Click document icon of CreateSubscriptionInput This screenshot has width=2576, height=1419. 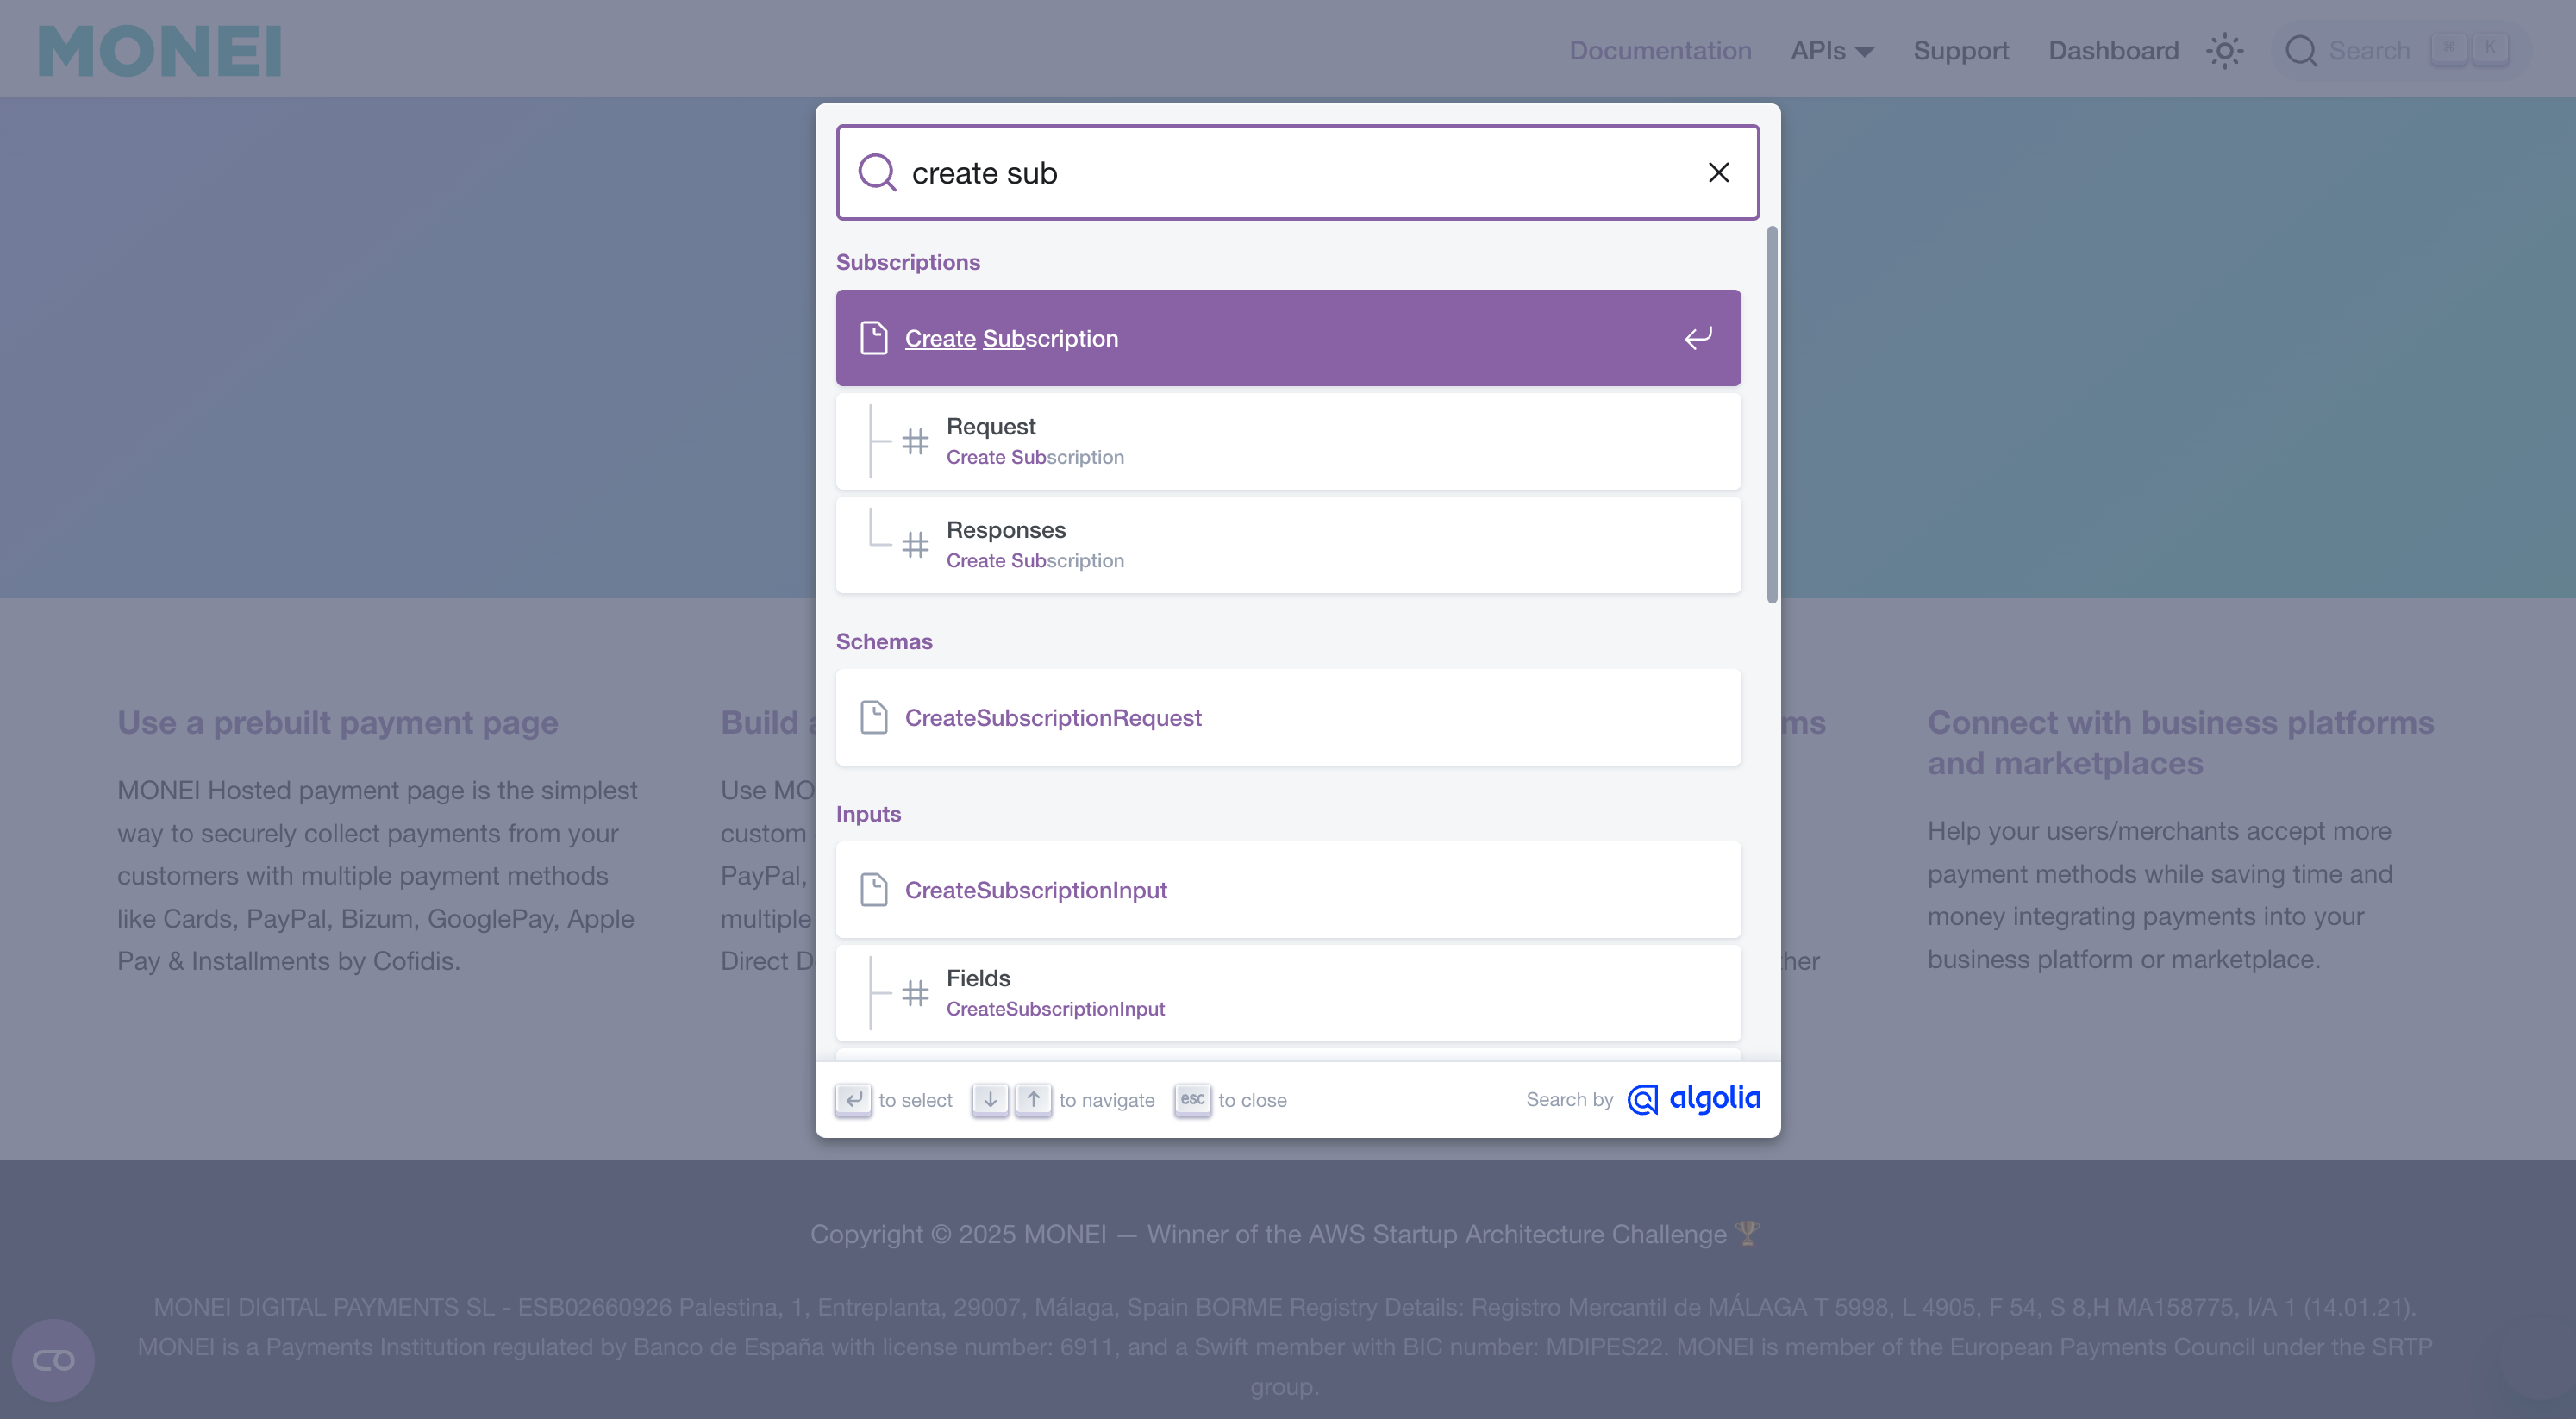pos(874,890)
